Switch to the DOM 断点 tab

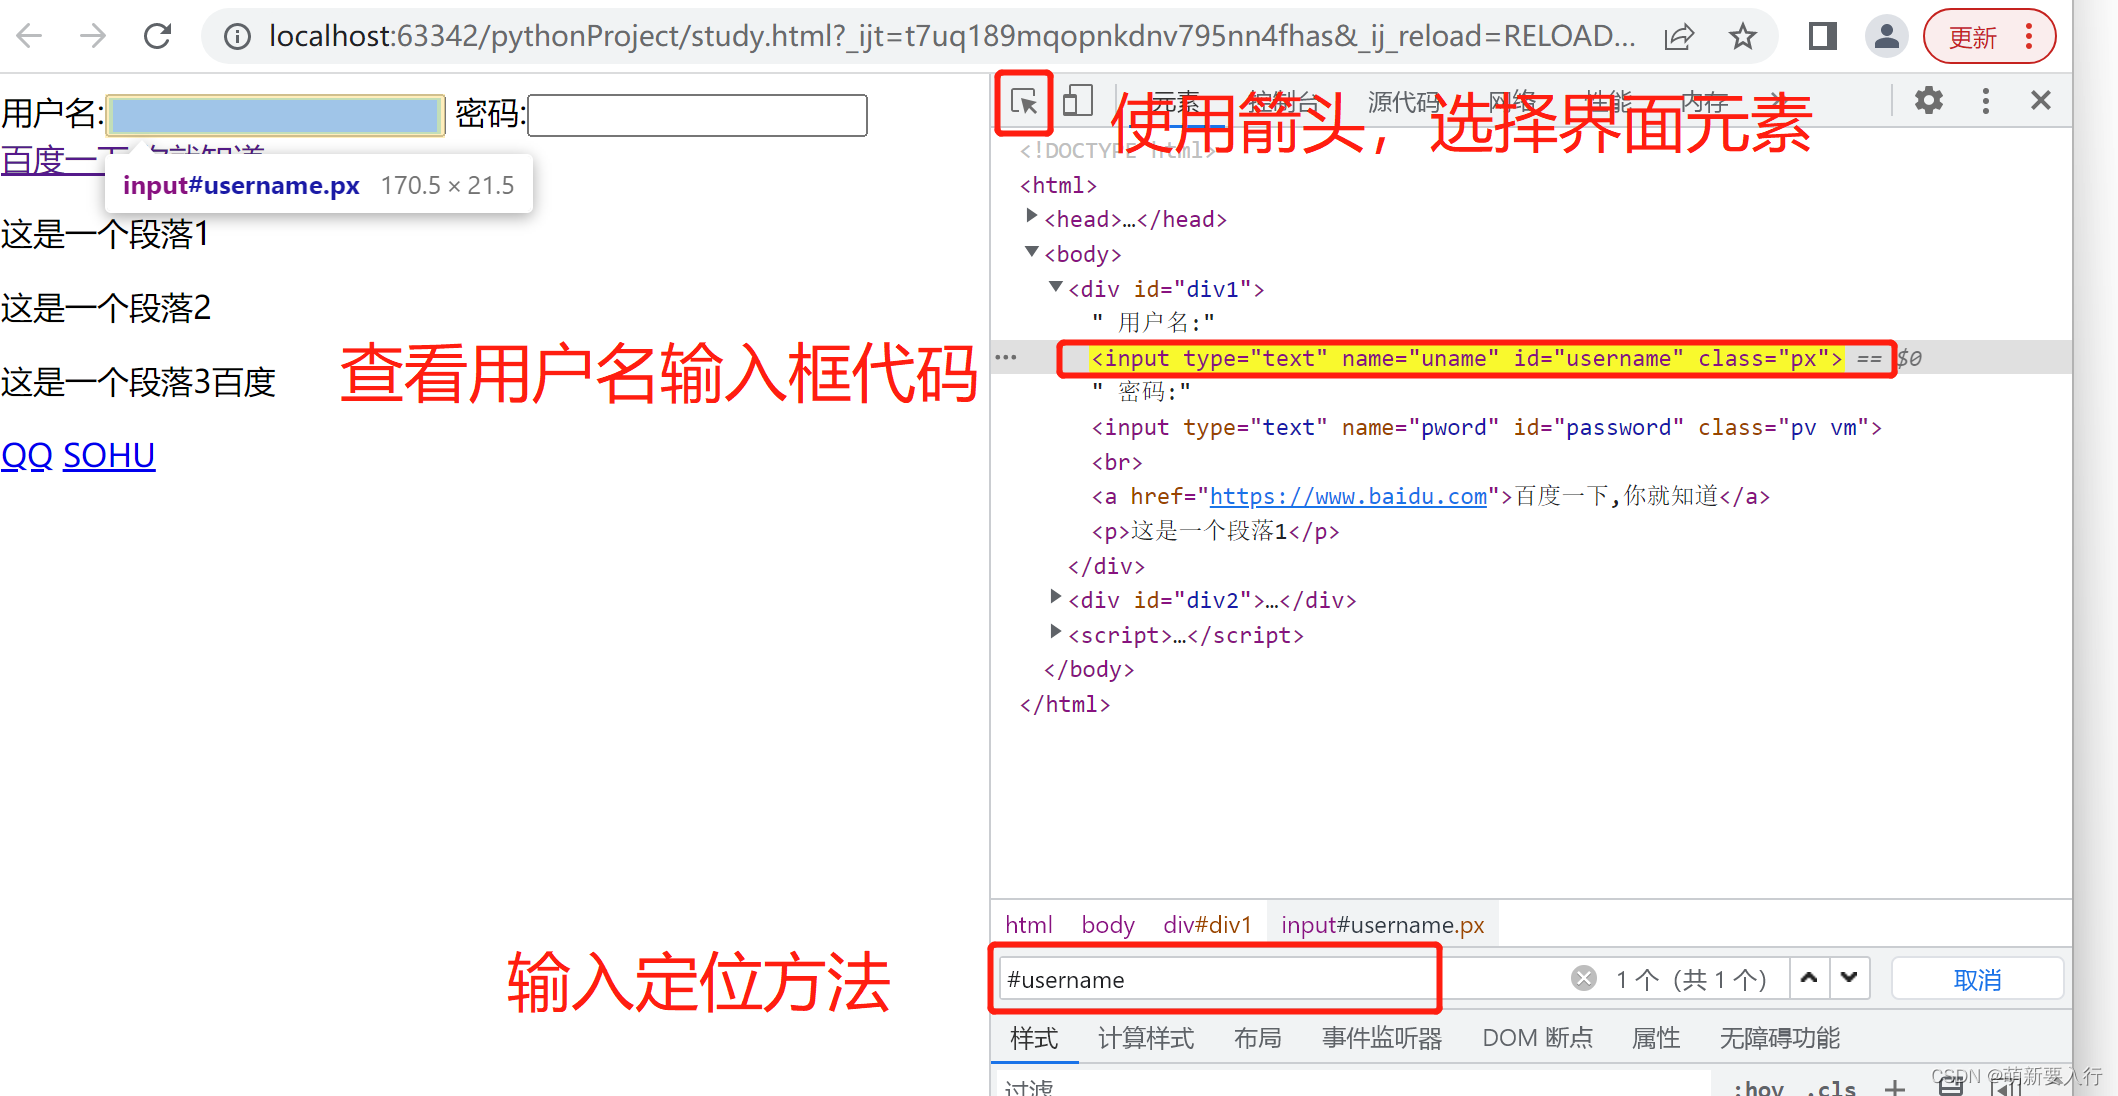[x=1537, y=1038]
